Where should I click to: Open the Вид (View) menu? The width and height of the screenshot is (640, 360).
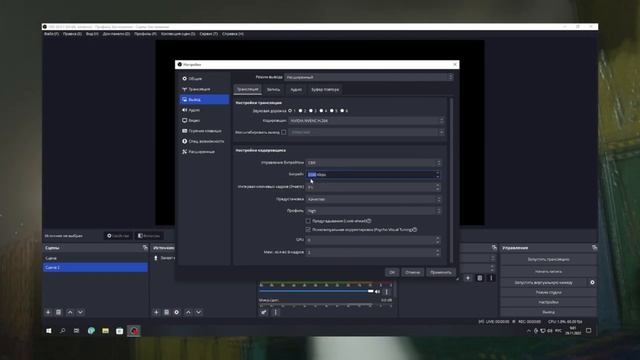tap(92, 34)
